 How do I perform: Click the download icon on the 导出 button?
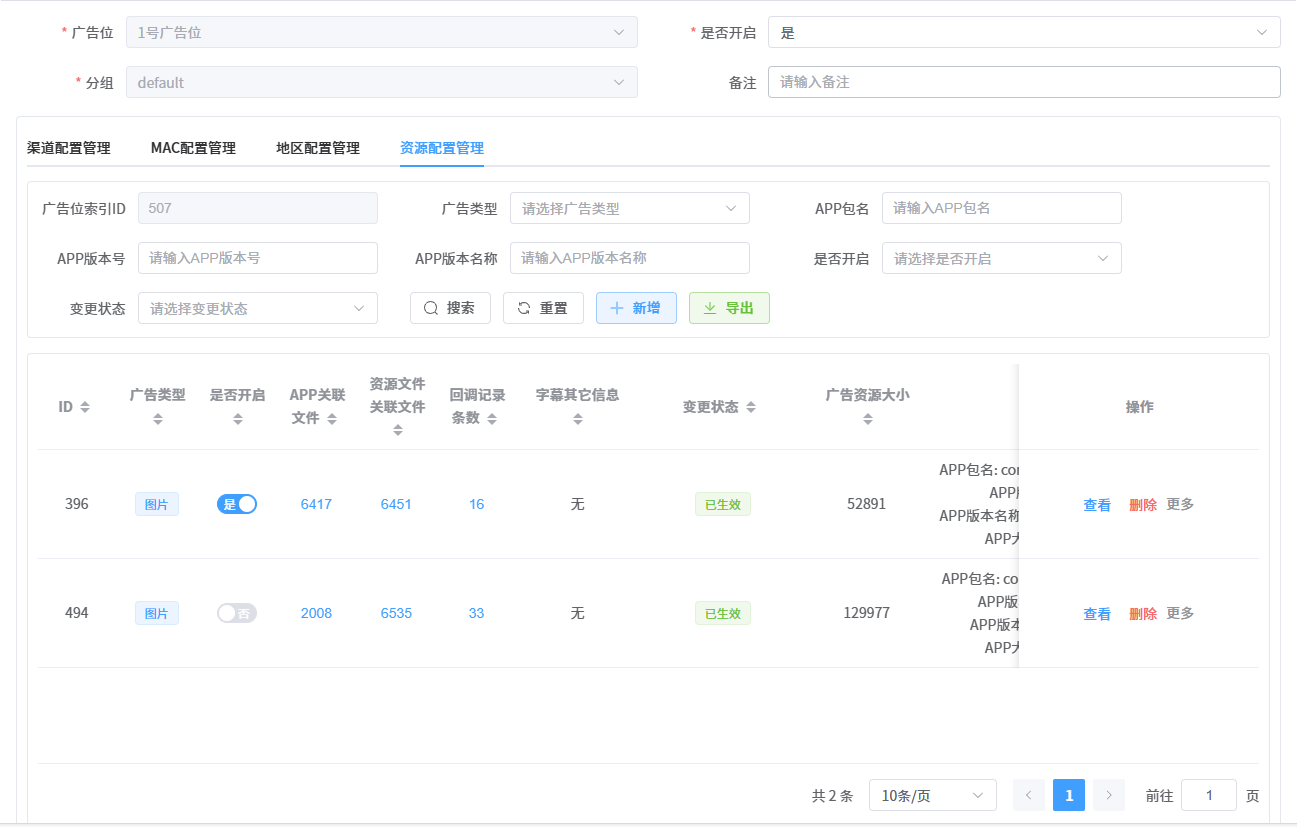pos(712,308)
